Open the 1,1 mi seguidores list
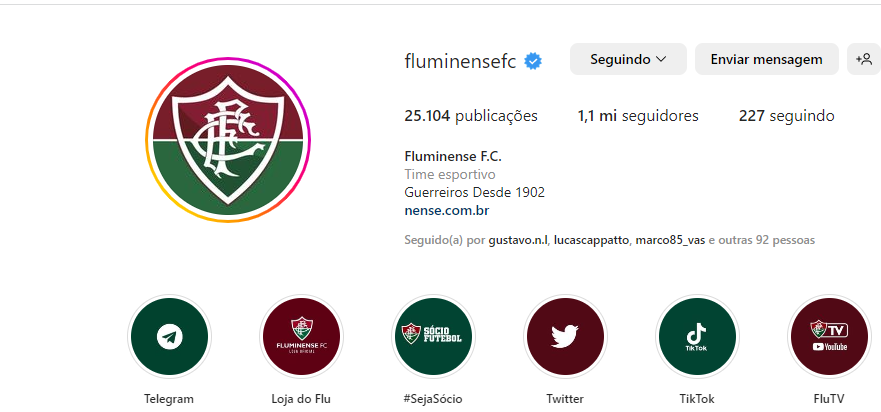Screen dimensions: 881x412 tap(638, 116)
